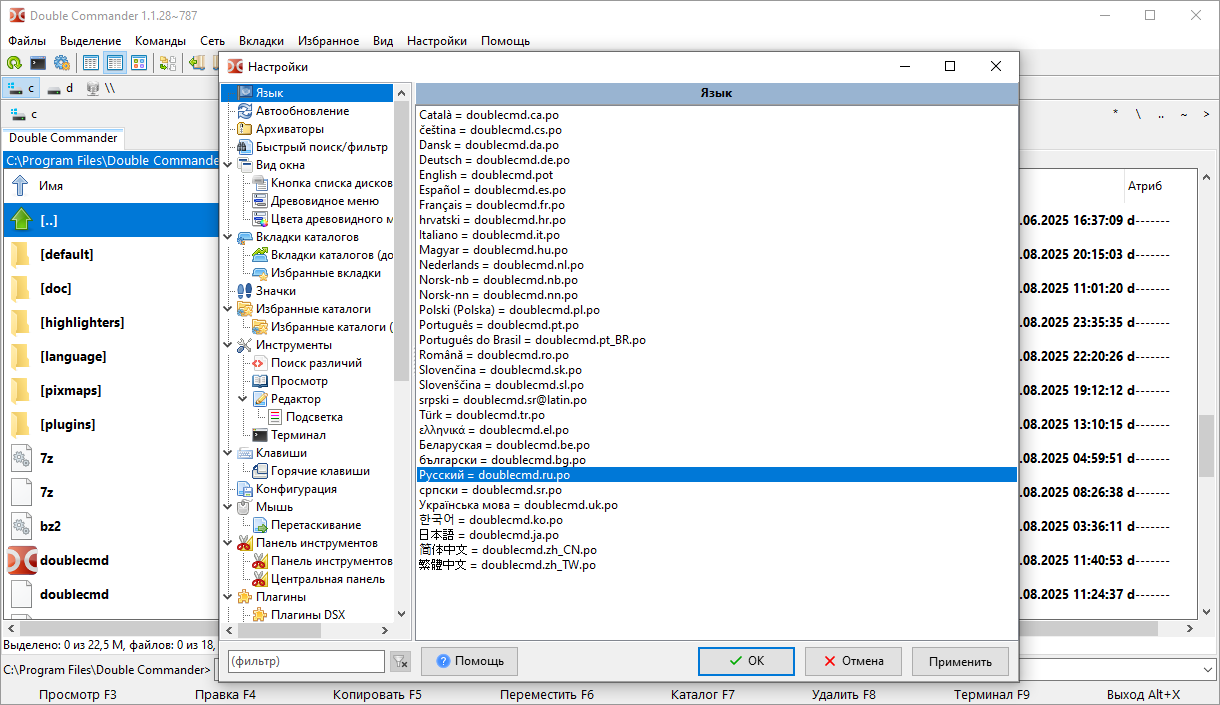
Task: Click the Применить button
Action: click(x=960, y=661)
